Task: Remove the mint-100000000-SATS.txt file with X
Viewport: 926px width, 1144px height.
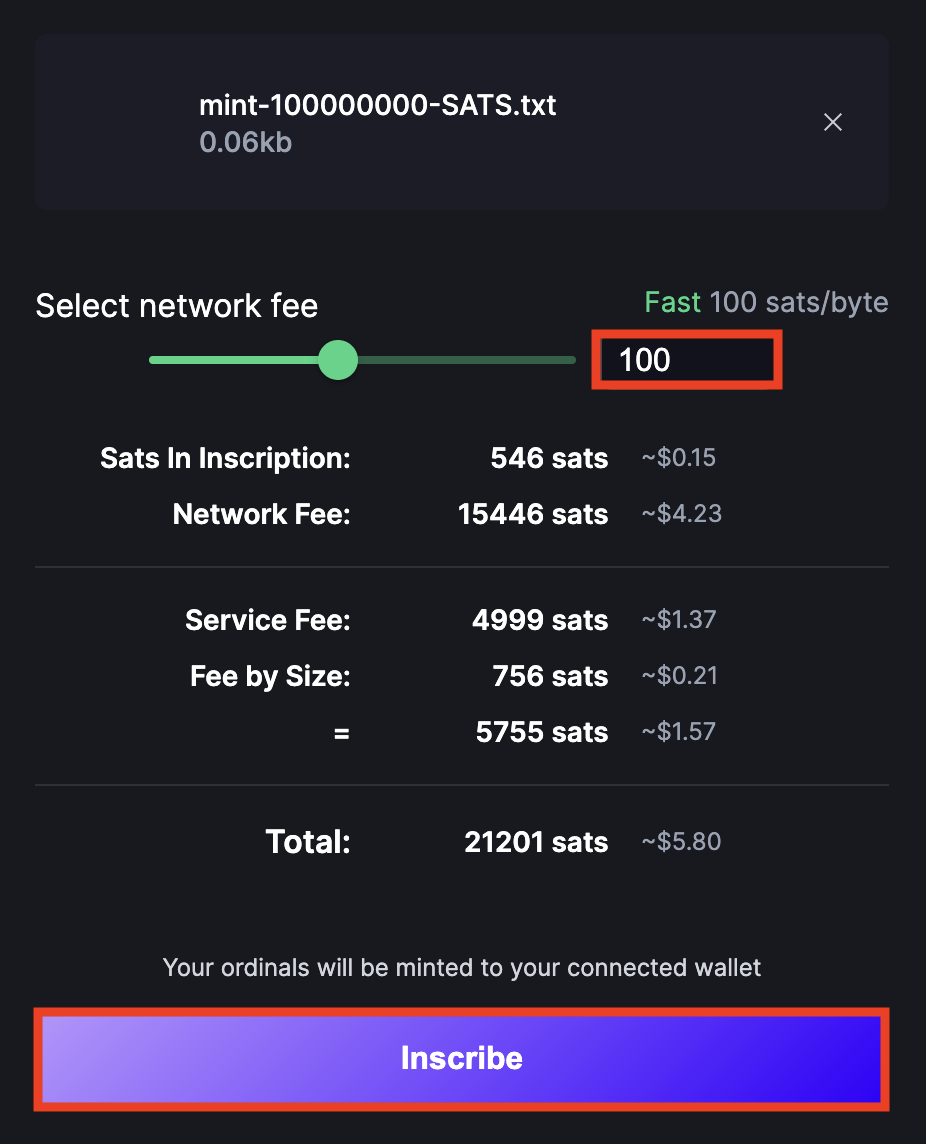Action: 832,122
